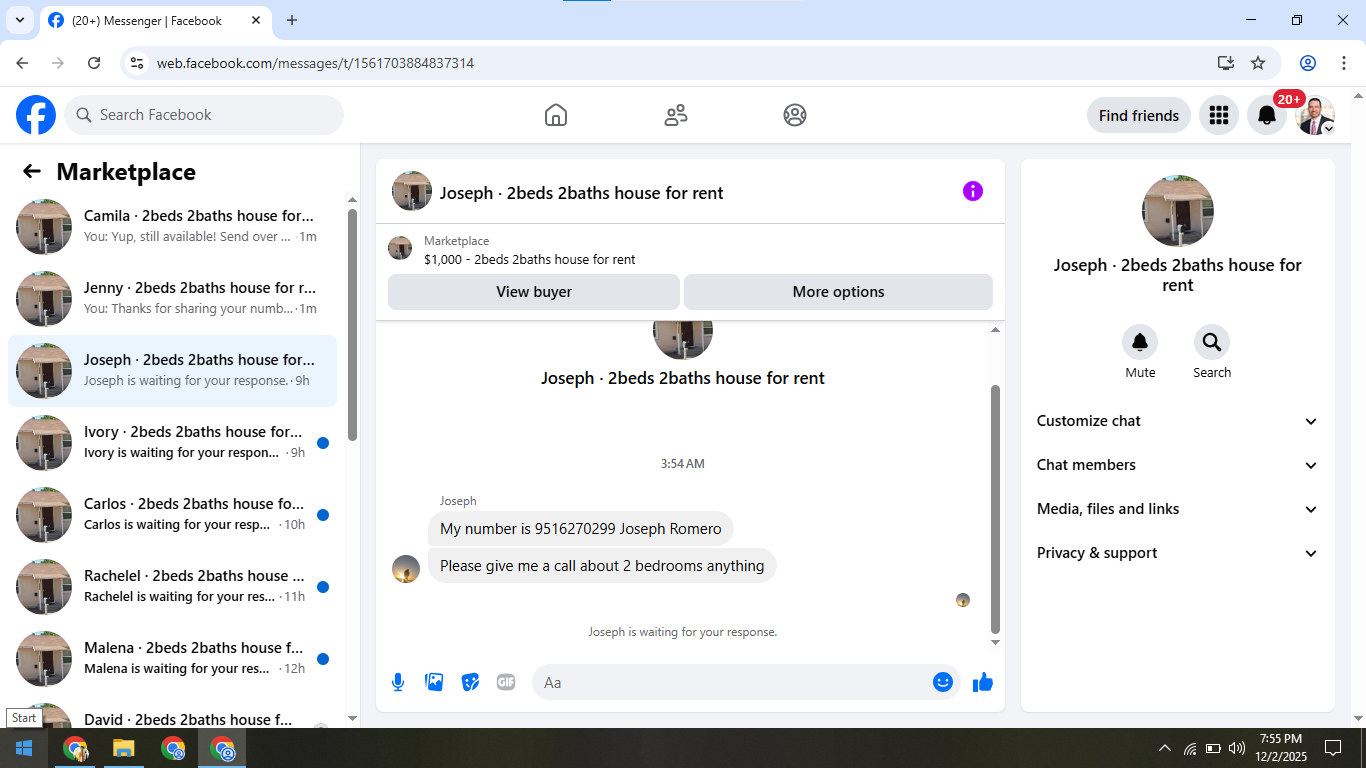
Task: Click the Search Facebook field
Action: click(x=204, y=115)
